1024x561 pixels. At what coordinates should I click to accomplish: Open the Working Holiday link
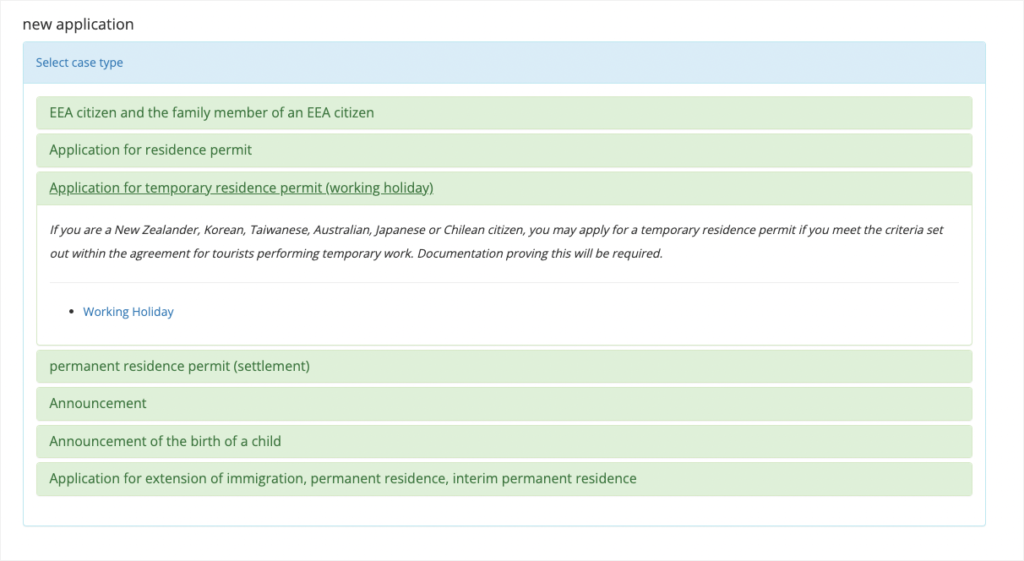128,312
